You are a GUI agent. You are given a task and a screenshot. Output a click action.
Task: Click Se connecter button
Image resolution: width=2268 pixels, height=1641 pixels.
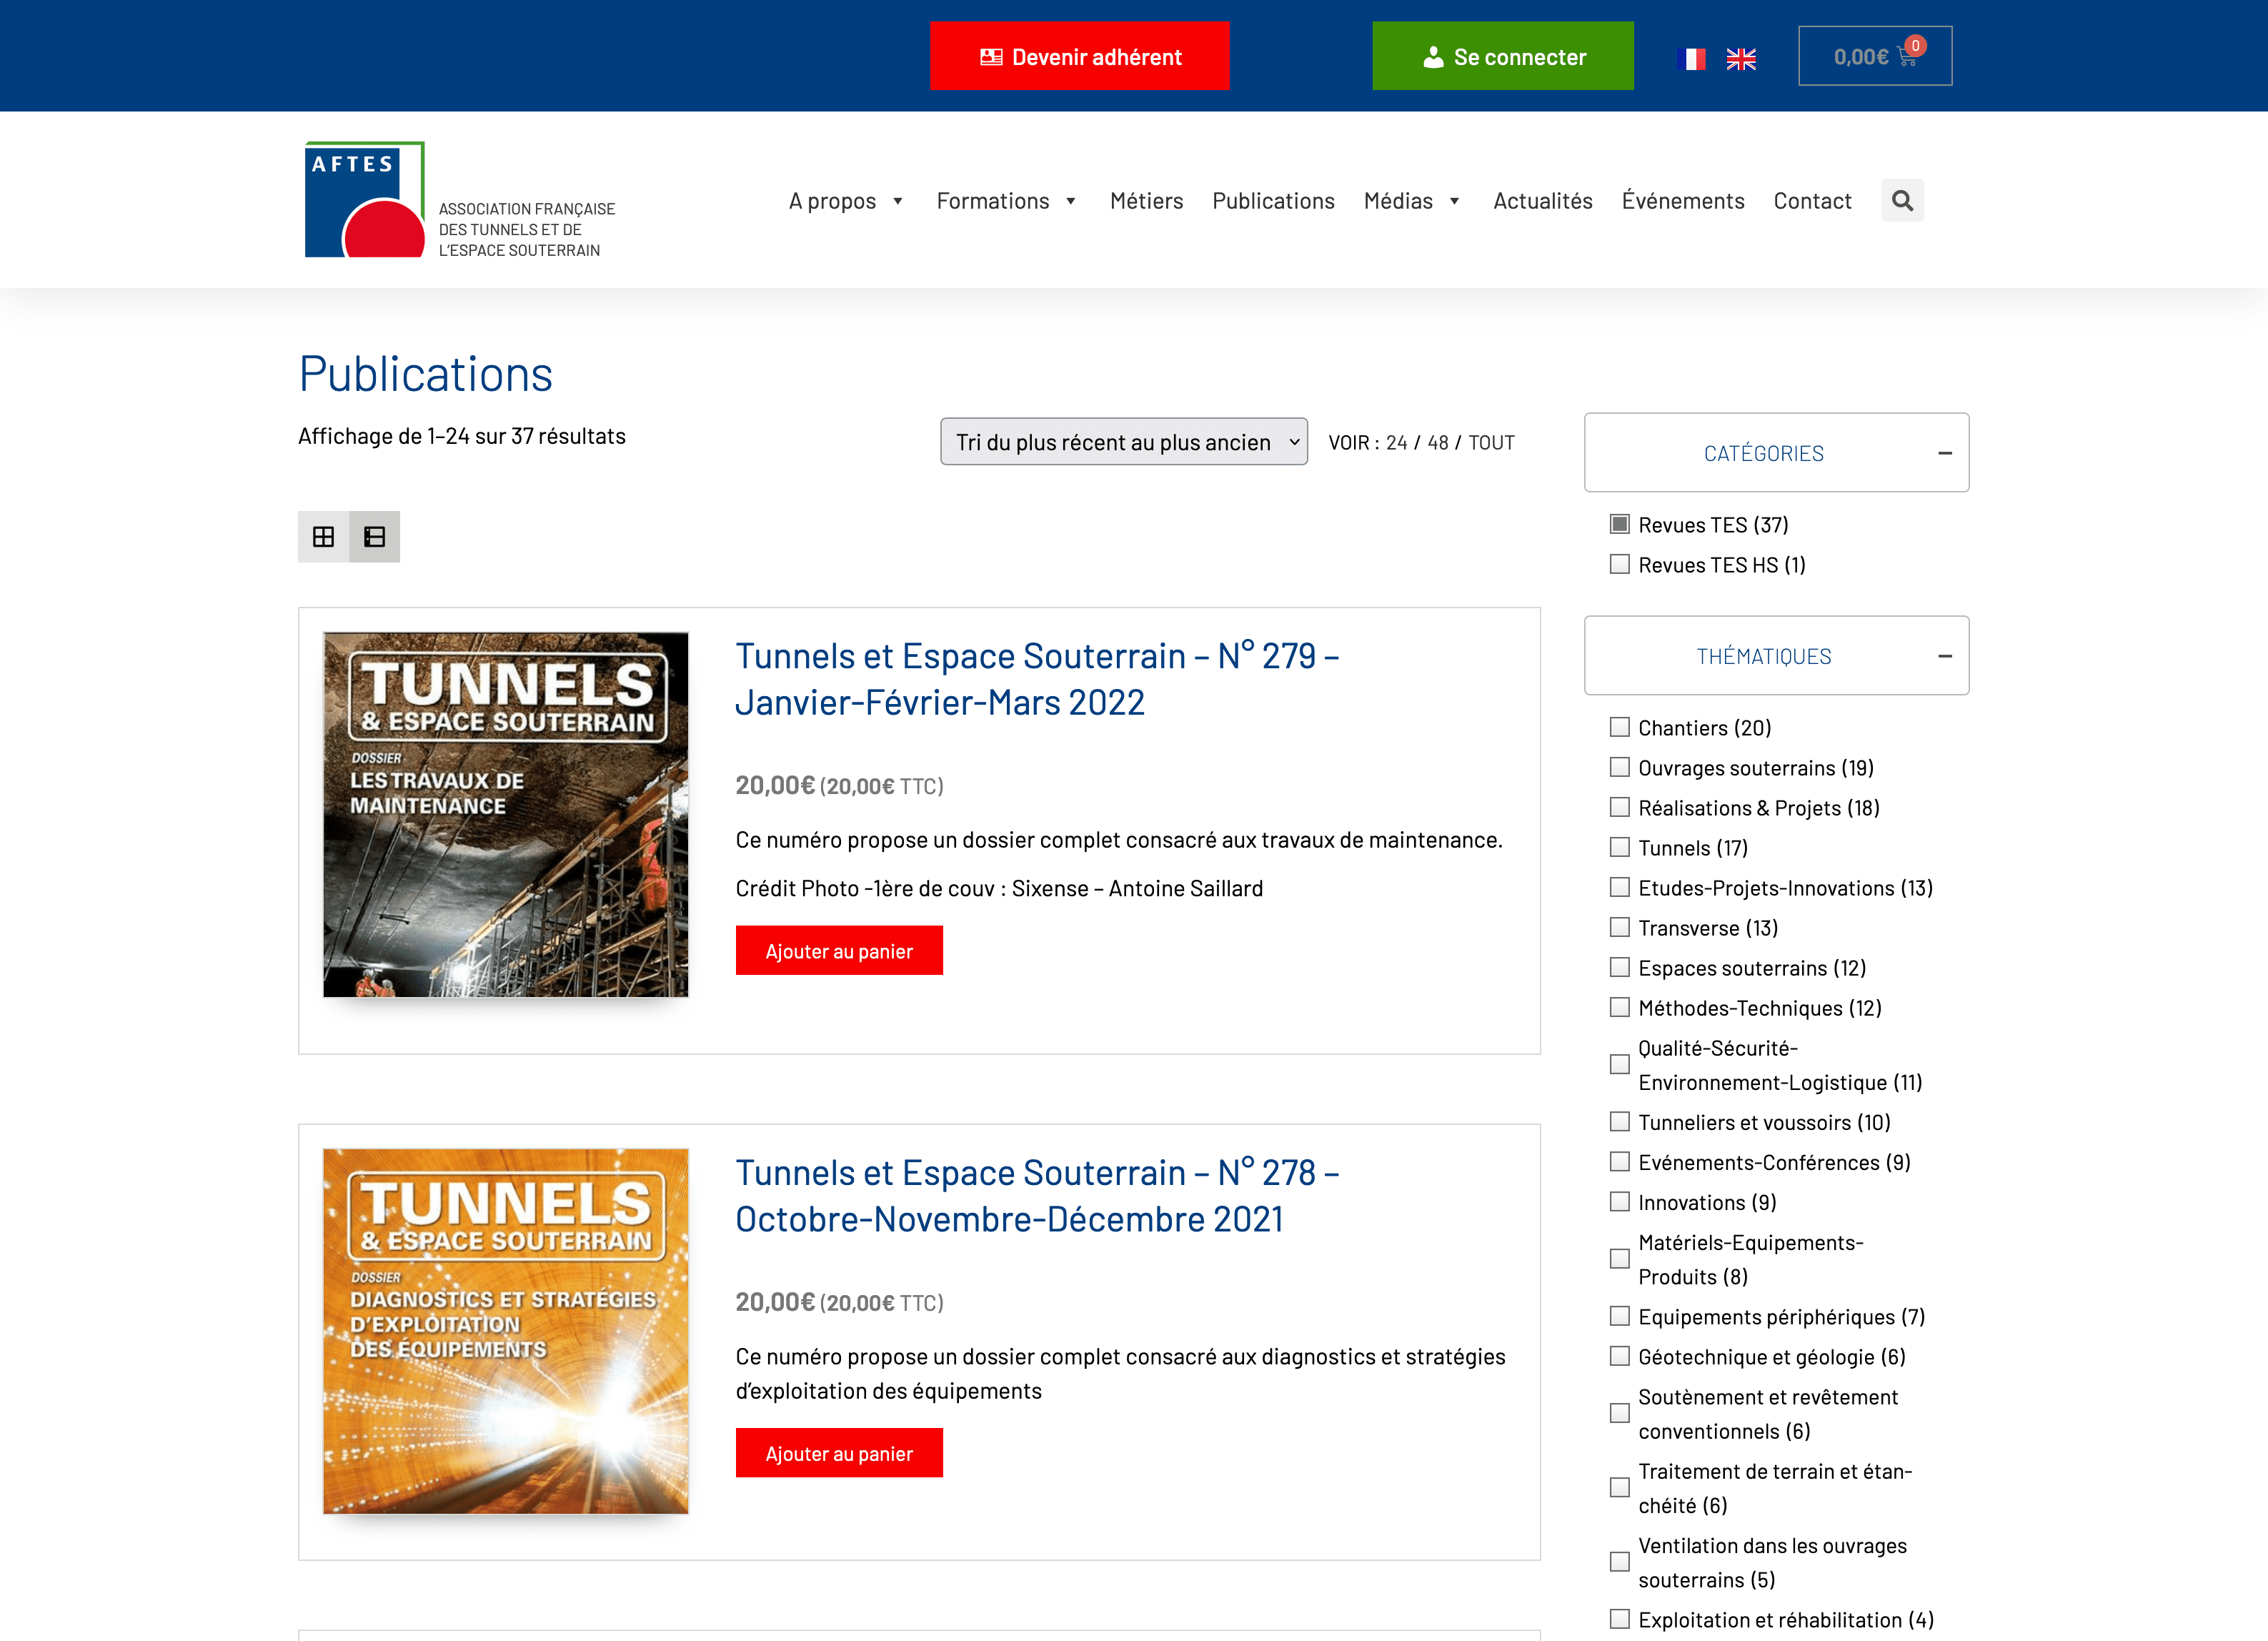[1503, 56]
